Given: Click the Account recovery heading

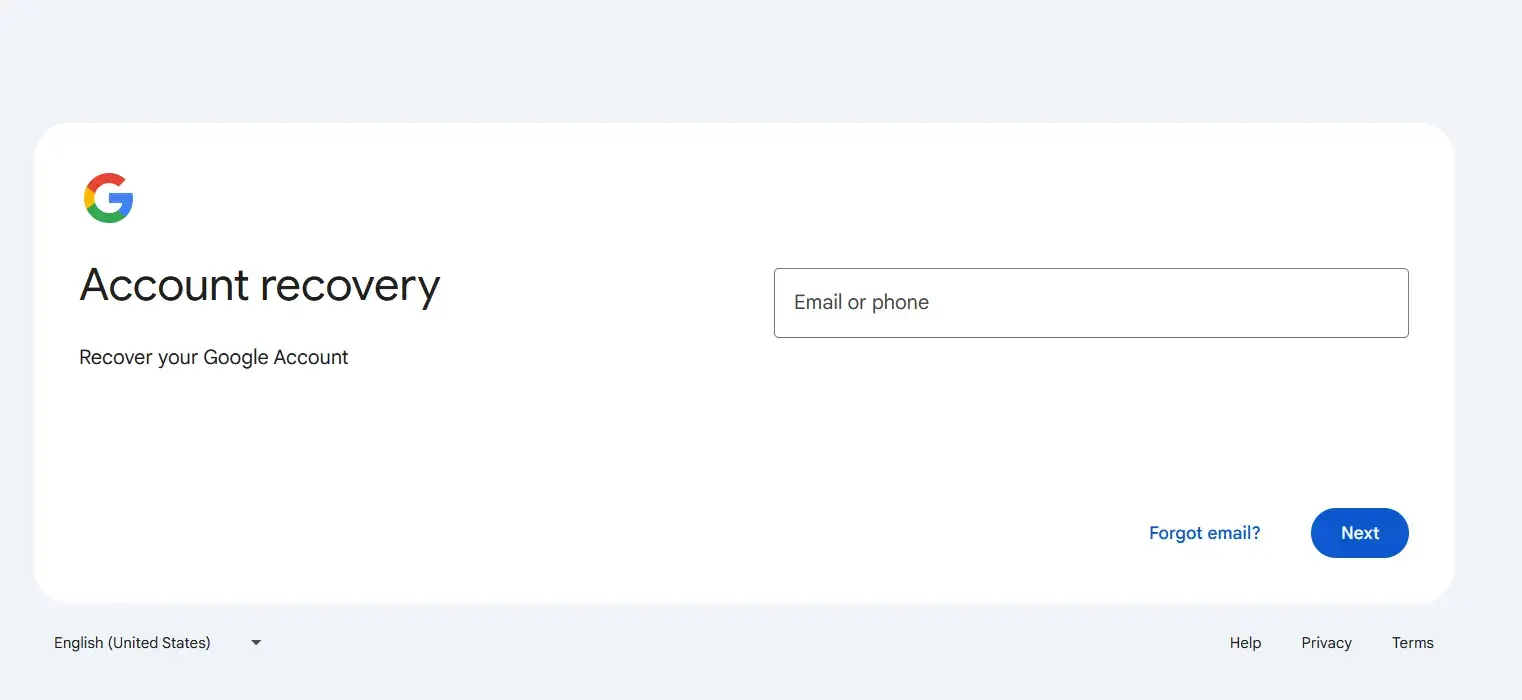Looking at the screenshot, I should coord(260,286).
